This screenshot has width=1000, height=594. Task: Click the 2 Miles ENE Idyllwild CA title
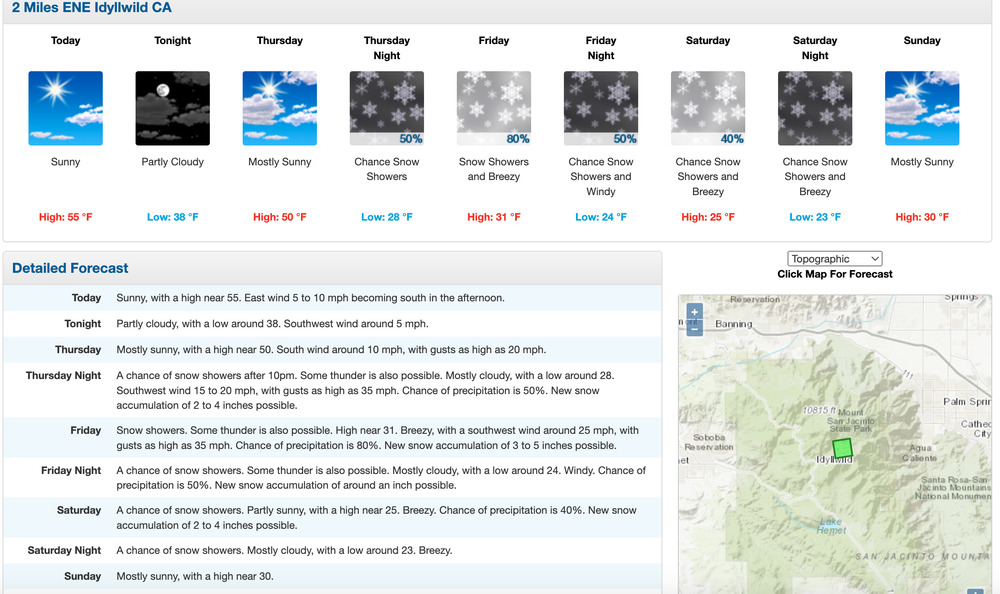[91, 8]
